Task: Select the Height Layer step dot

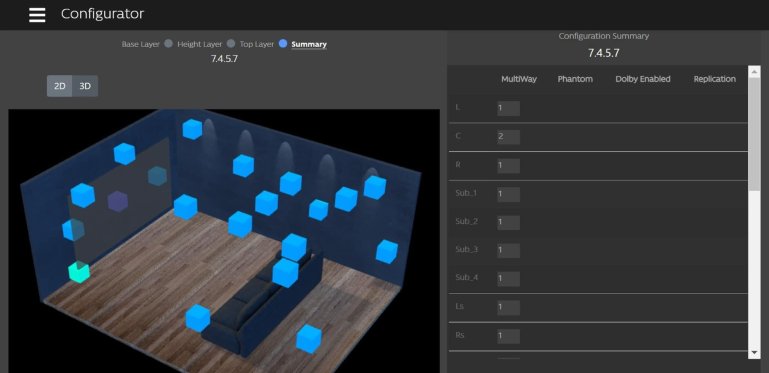Action: point(231,44)
